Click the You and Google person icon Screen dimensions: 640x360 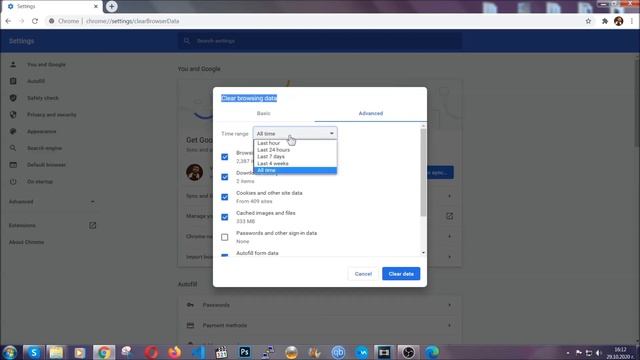[13, 64]
